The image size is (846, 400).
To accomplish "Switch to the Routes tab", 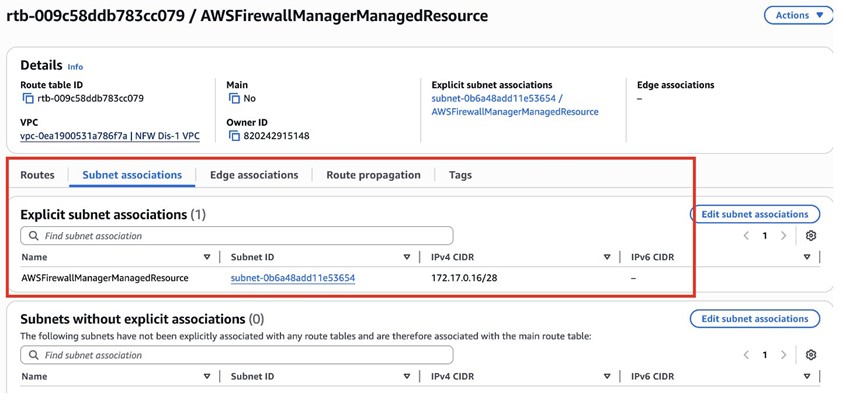I will pyautogui.click(x=37, y=175).
